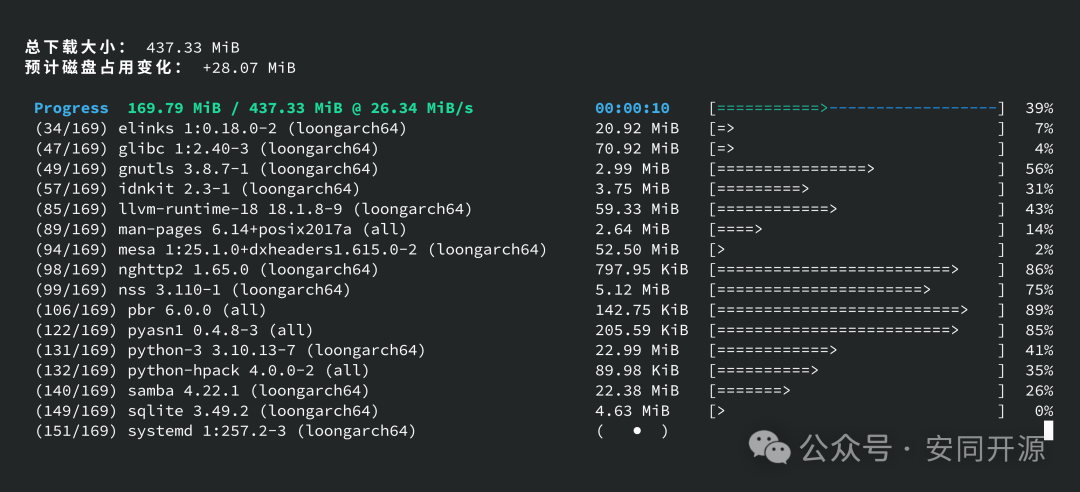Viewport: 1080px width, 492px height.
Task: Click the terminal cursor block
Action: pyautogui.click(x=1048, y=431)
